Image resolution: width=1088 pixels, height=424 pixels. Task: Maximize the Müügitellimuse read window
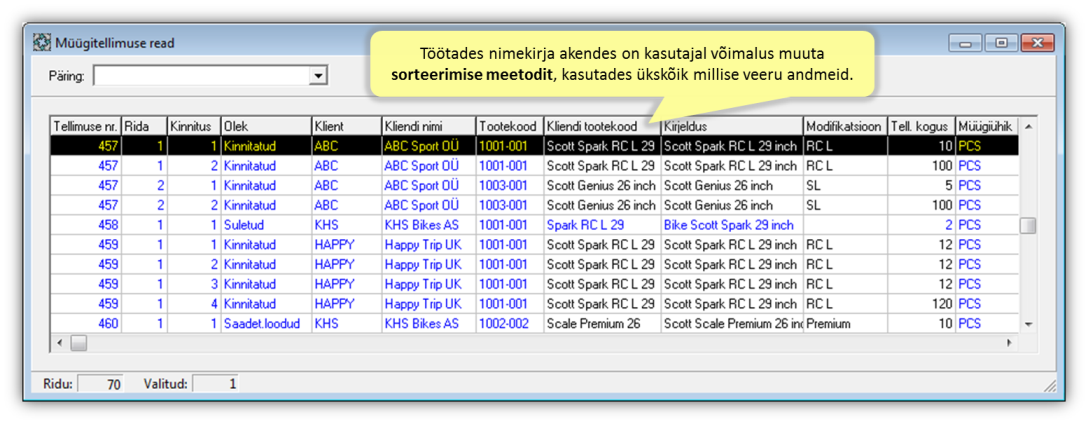[1001, 43]
